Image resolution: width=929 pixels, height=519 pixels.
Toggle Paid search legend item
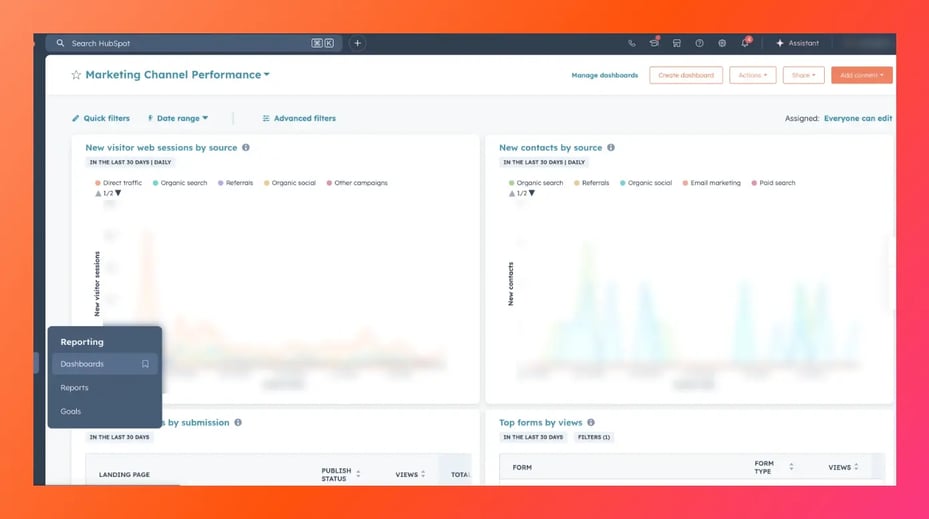point(773,183)
